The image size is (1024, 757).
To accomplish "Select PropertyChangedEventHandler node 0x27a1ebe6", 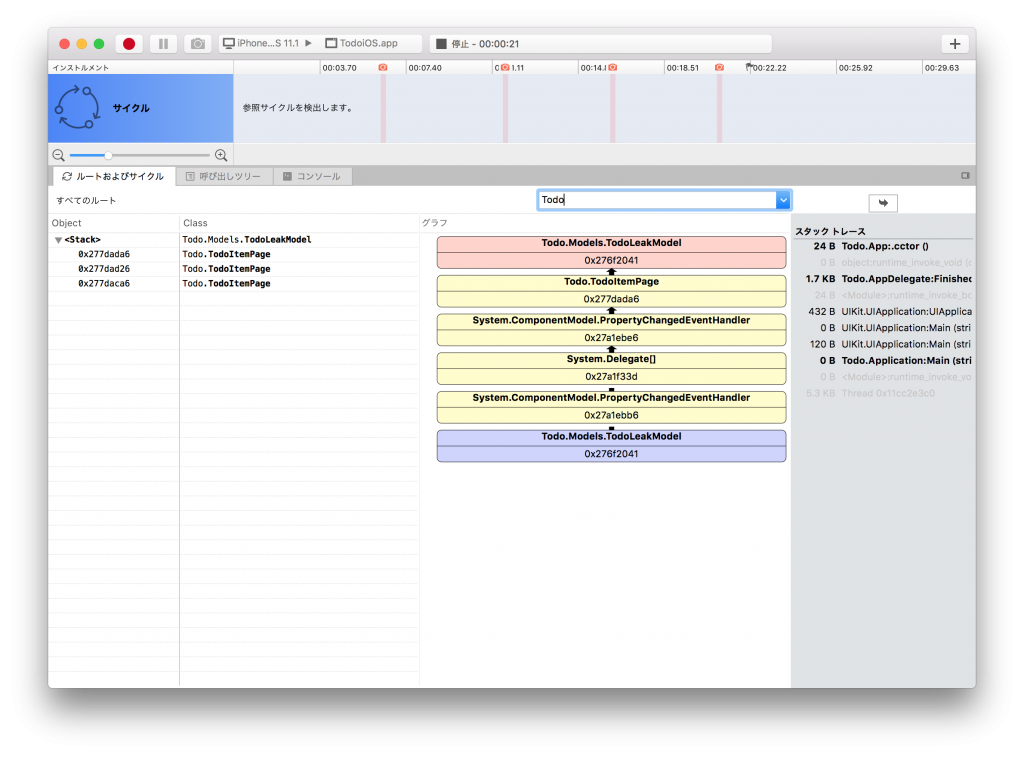I will (x=611, y=330).
